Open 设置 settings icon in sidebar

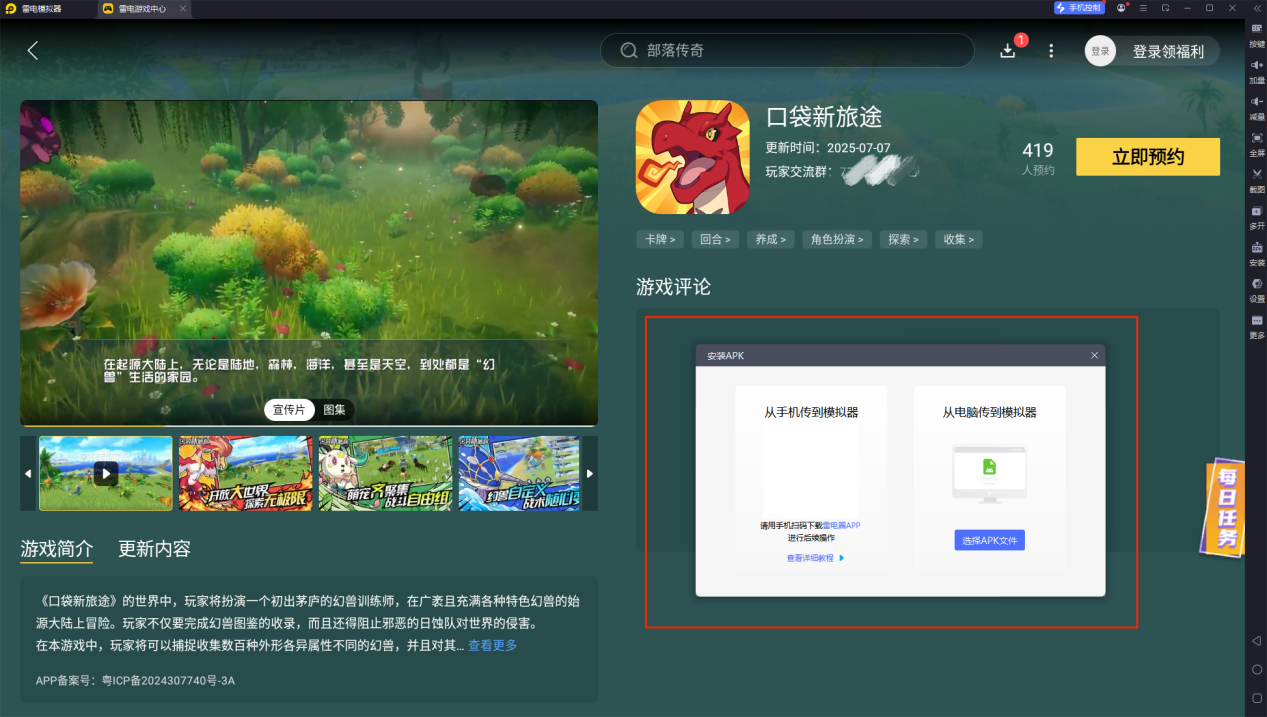[1257, 289]
